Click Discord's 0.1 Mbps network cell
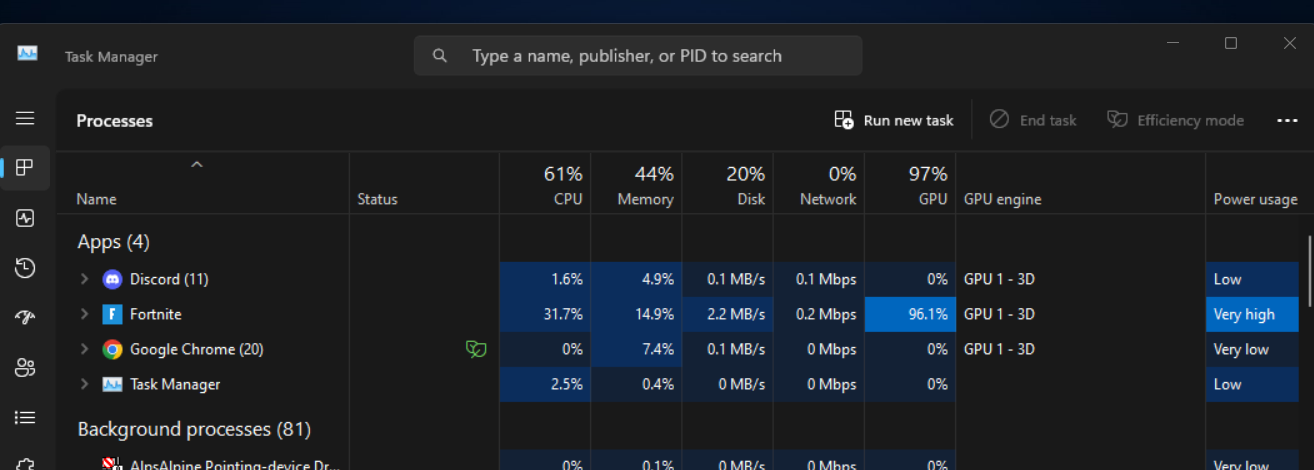Screen dimensions: 1314x470 818,279
